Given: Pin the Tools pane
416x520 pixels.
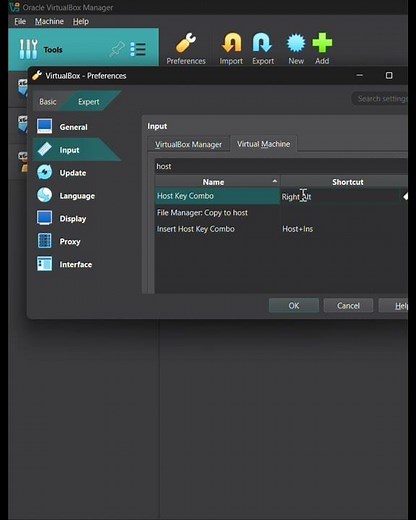Looking at the screenshot, I should 117,49.
